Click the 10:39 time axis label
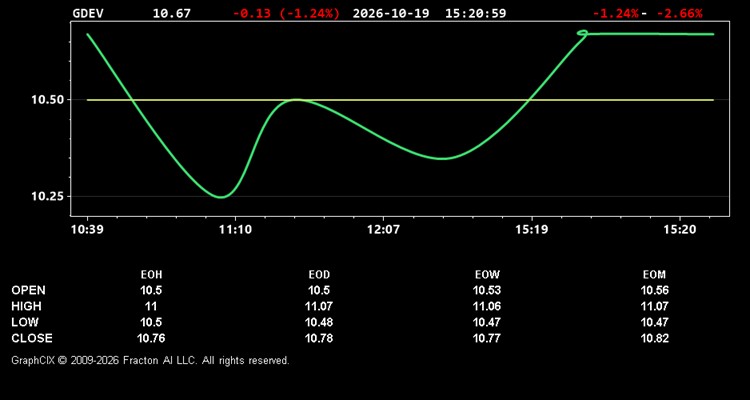Screen dimensions: 750x400 pyautogui.click(x=87, y=230)
